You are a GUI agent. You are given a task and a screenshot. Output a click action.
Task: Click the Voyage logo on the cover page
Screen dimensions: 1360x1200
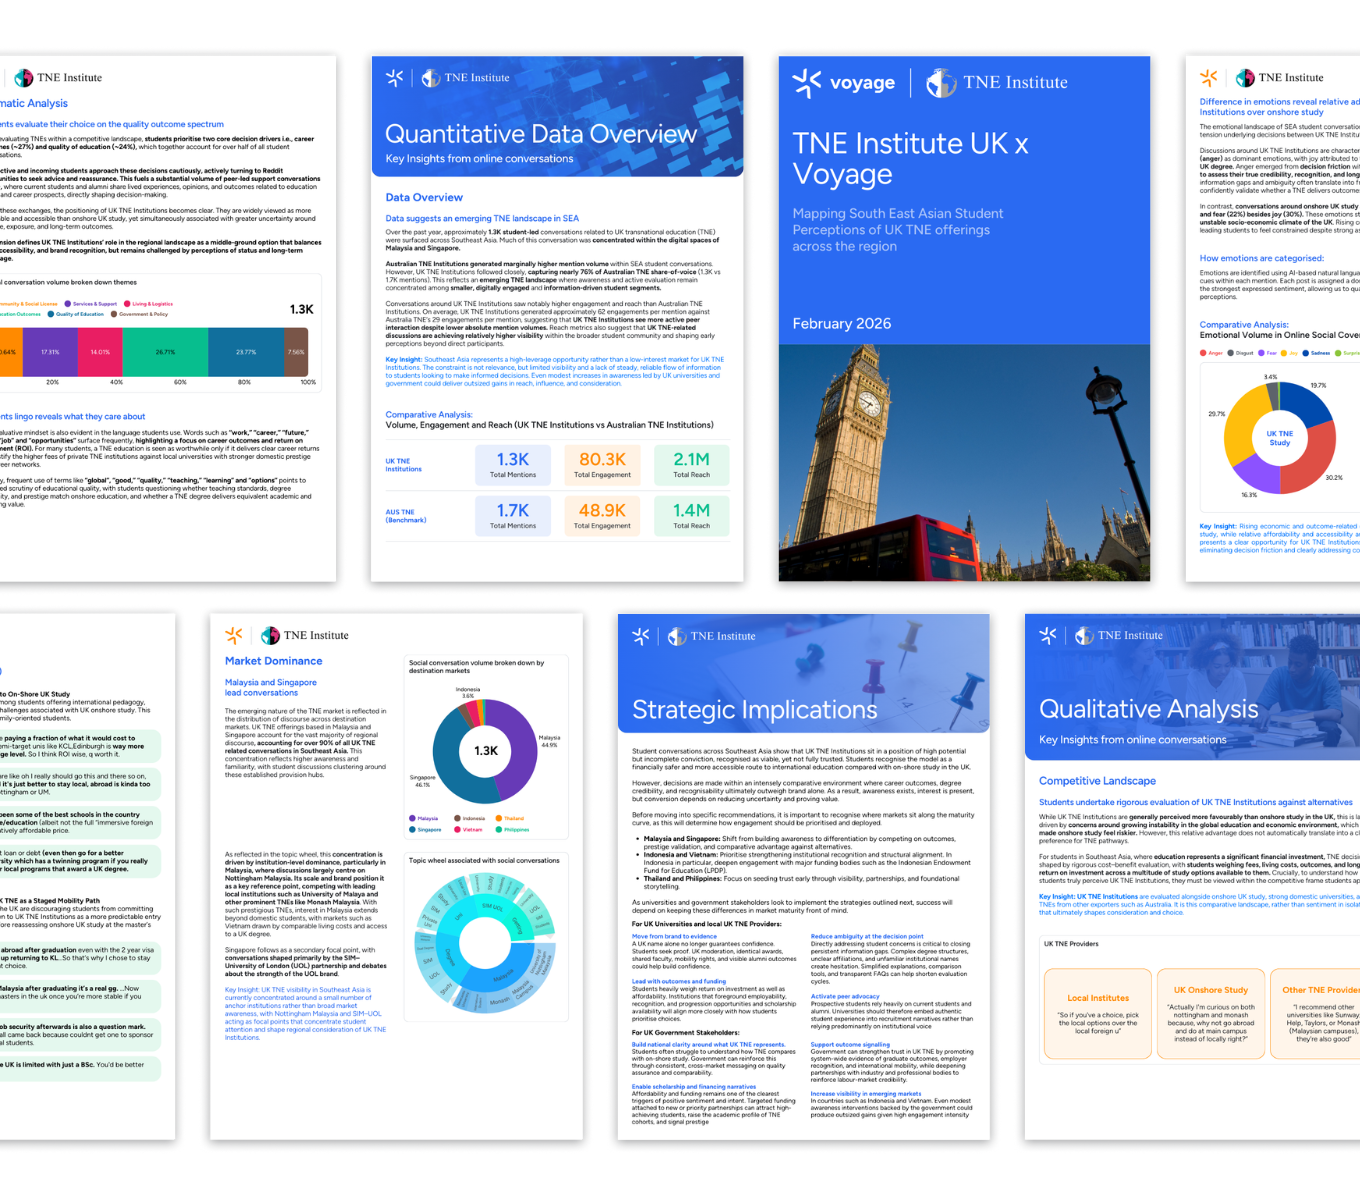click(843, 83)
